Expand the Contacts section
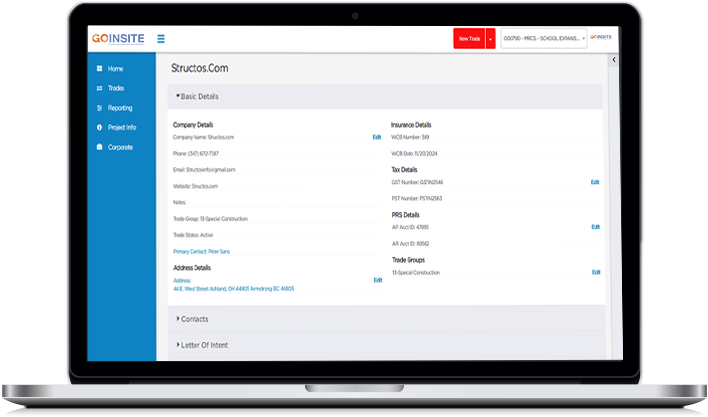 pos(194,319)
